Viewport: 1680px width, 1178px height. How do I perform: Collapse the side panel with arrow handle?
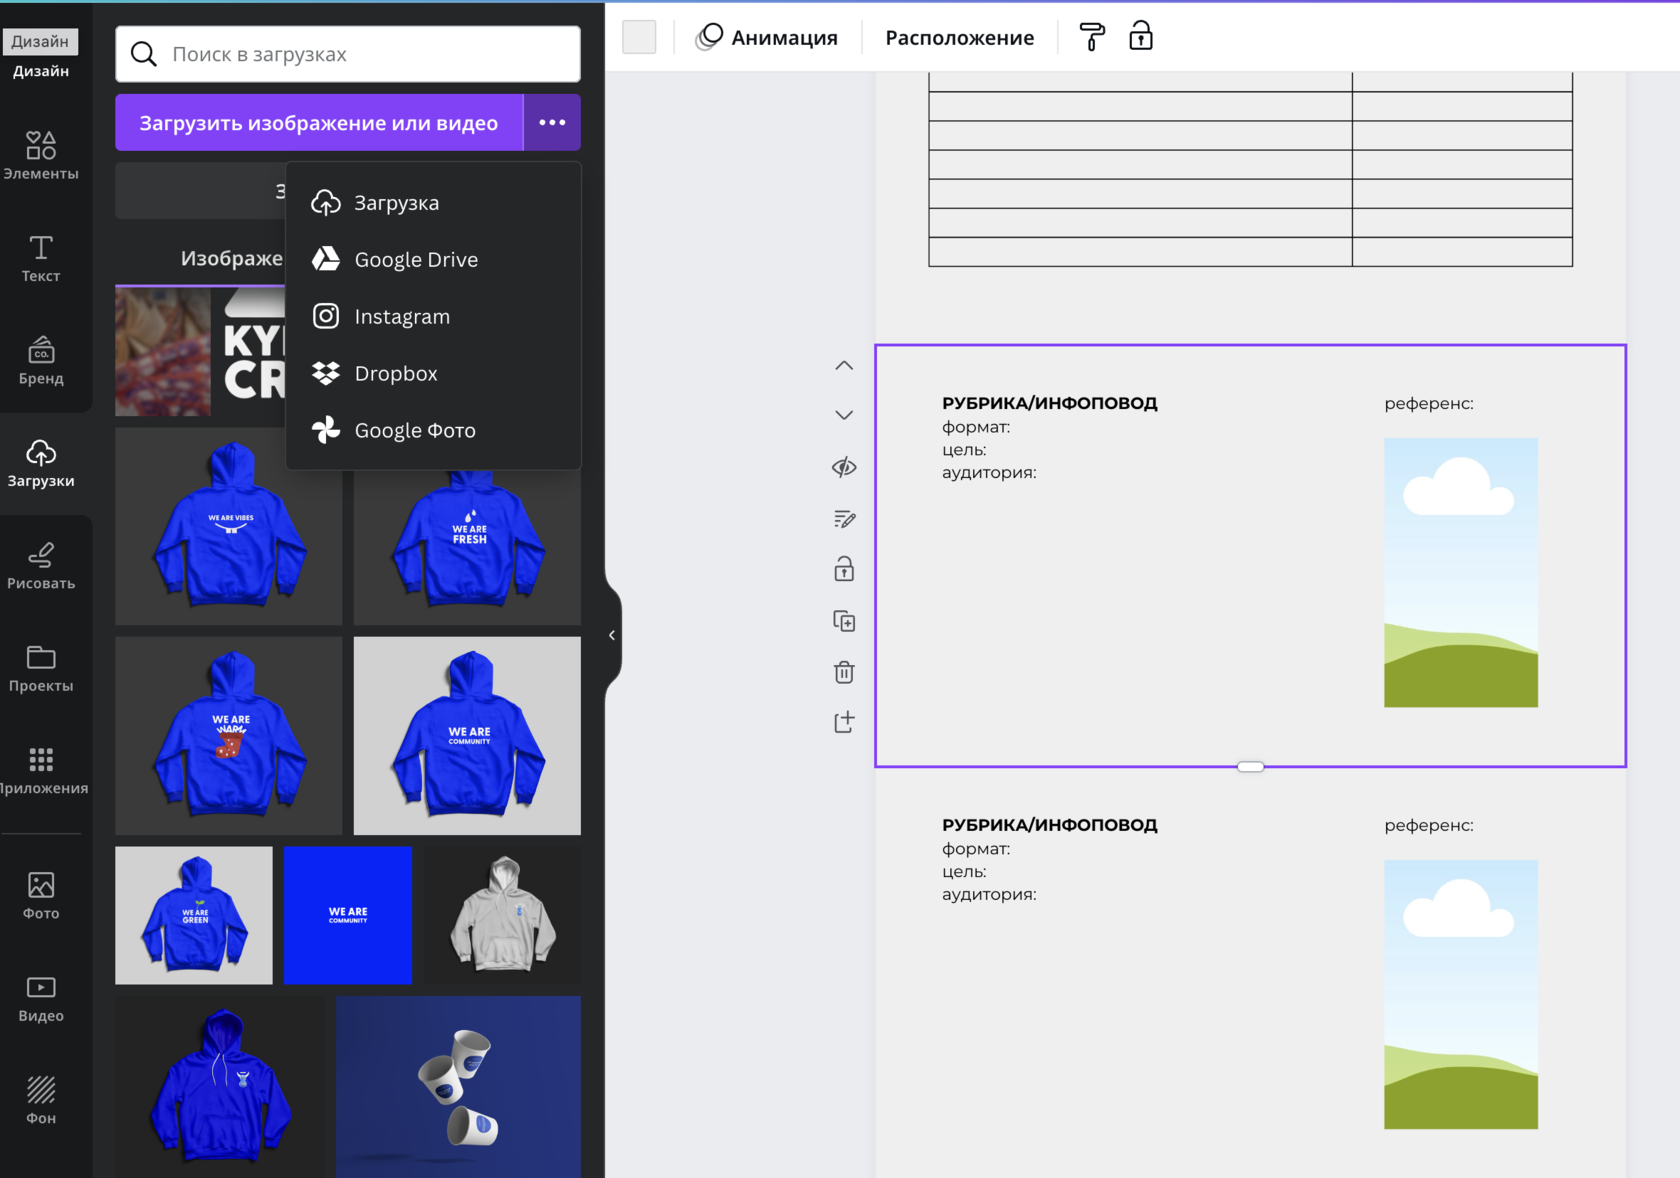click(x=612, y=635)
